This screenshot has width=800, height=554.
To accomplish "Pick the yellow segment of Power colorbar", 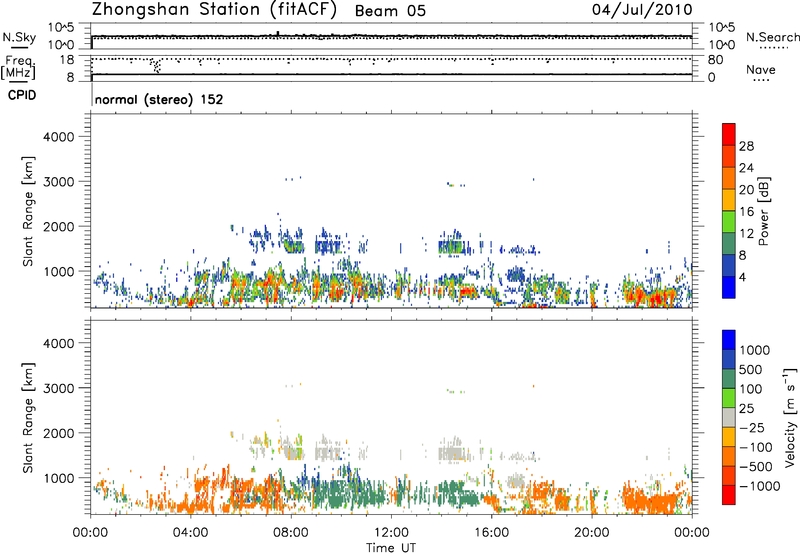I will (729, 198).
